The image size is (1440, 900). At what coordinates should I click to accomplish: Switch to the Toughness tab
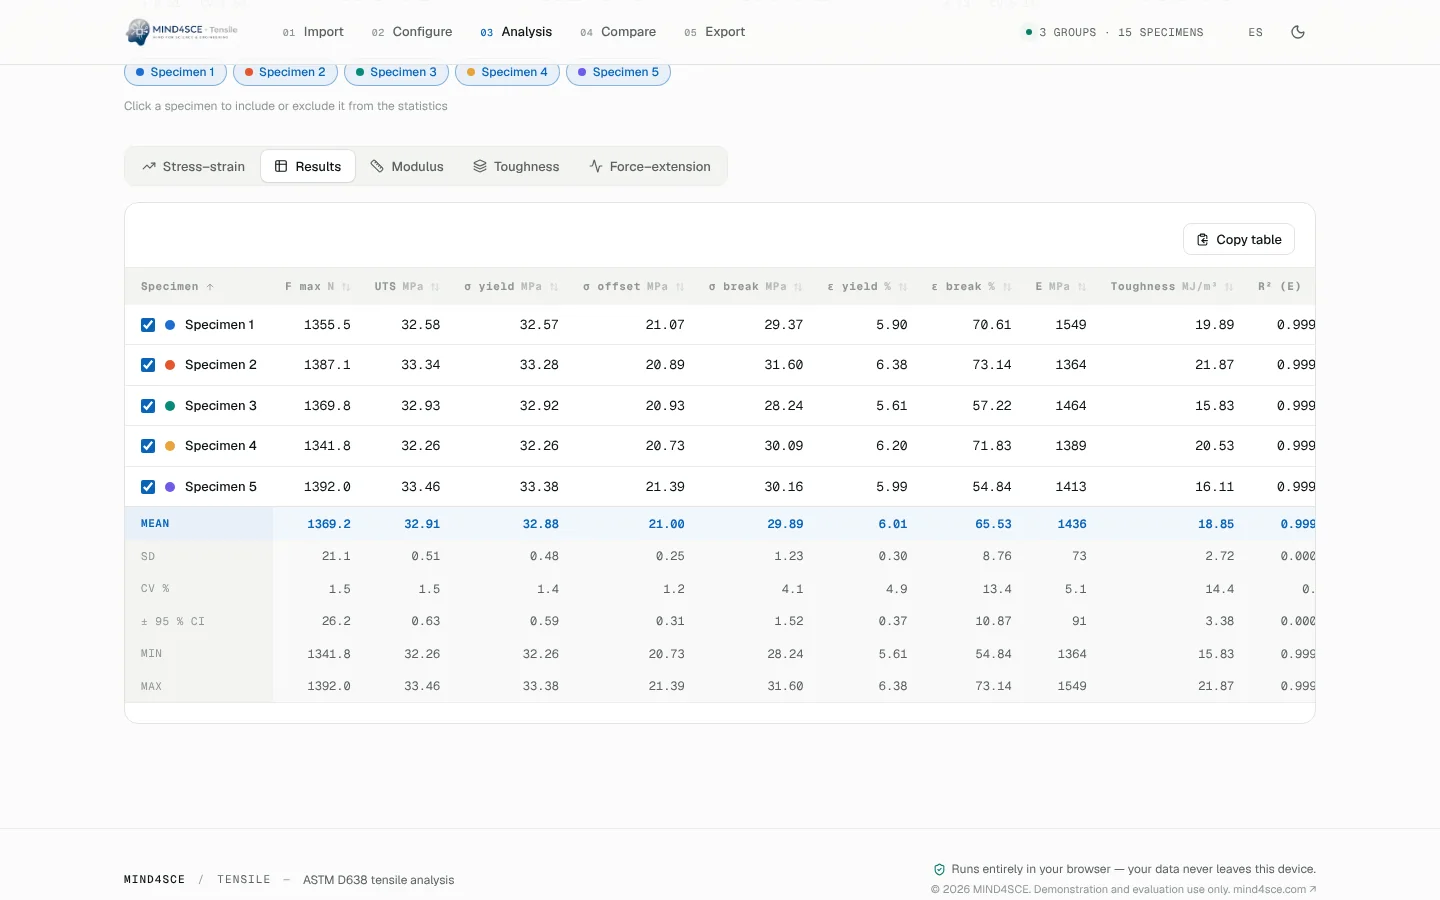(516, 167)
